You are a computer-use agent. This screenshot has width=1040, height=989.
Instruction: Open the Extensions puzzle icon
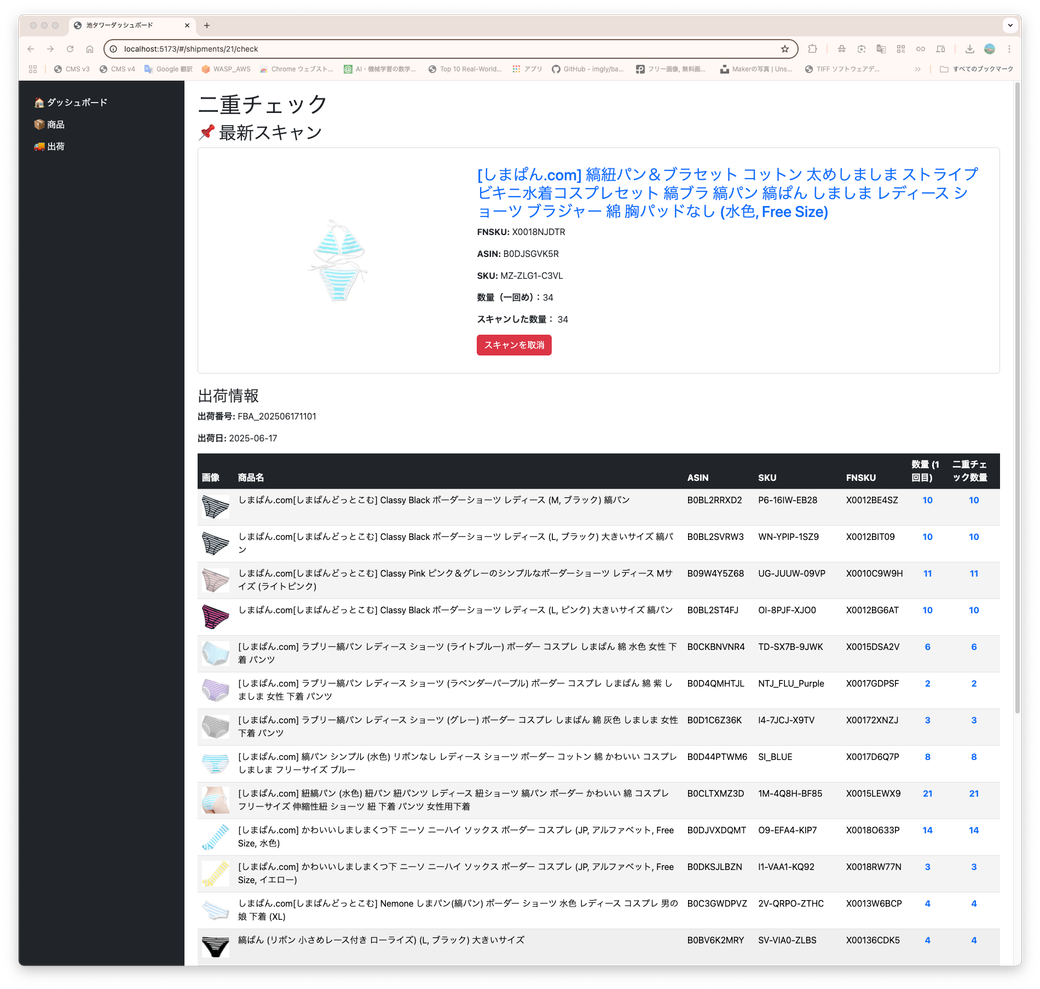812,49
